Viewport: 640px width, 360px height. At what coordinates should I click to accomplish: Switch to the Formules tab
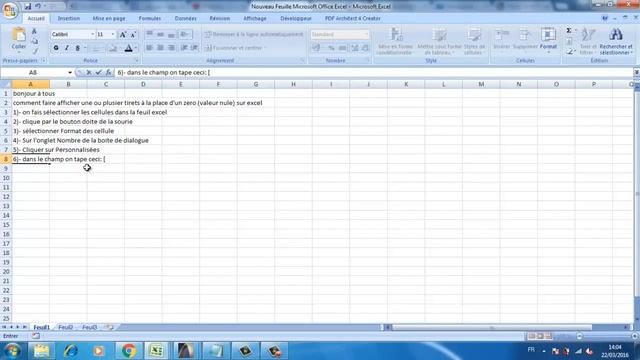coord(150,18)
